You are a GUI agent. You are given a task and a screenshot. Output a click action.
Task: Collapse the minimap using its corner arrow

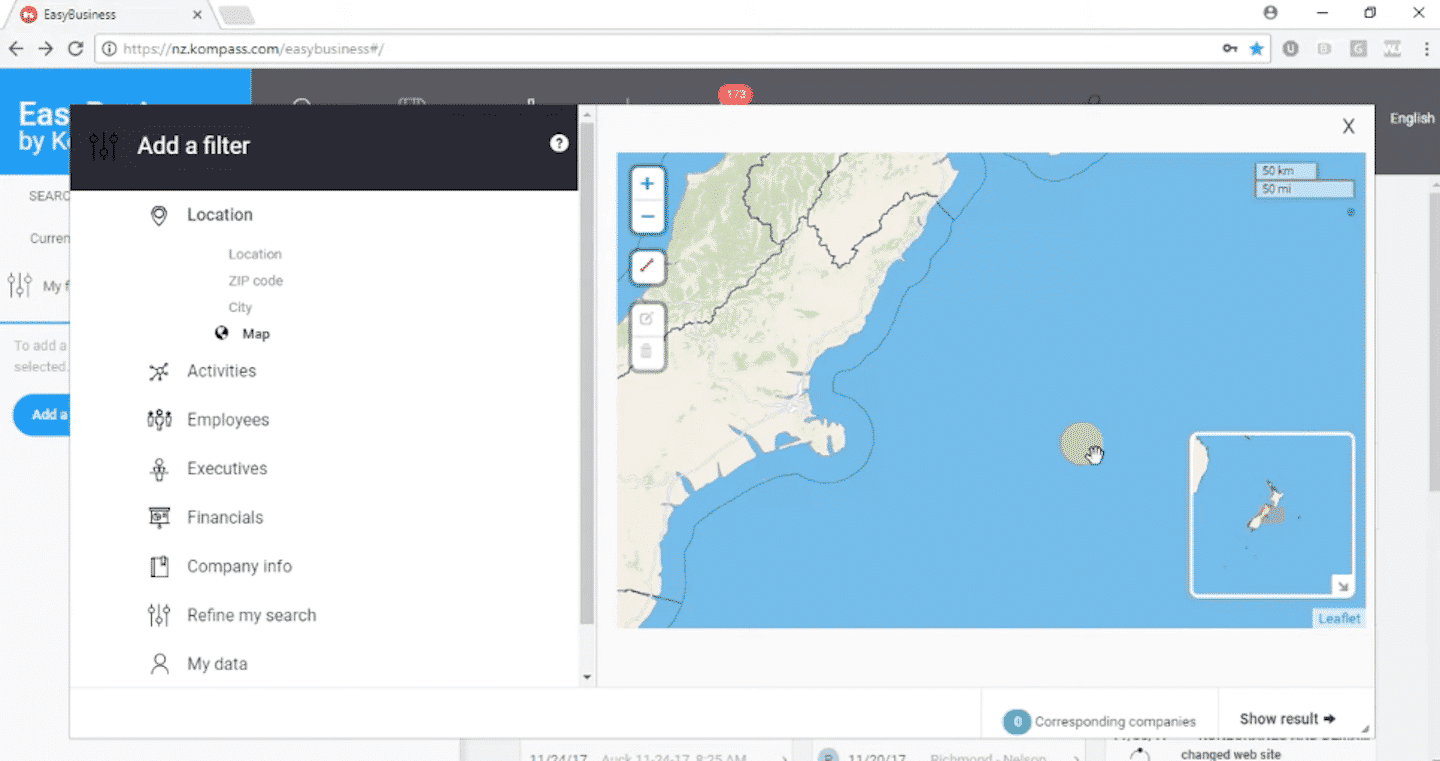1342,586
